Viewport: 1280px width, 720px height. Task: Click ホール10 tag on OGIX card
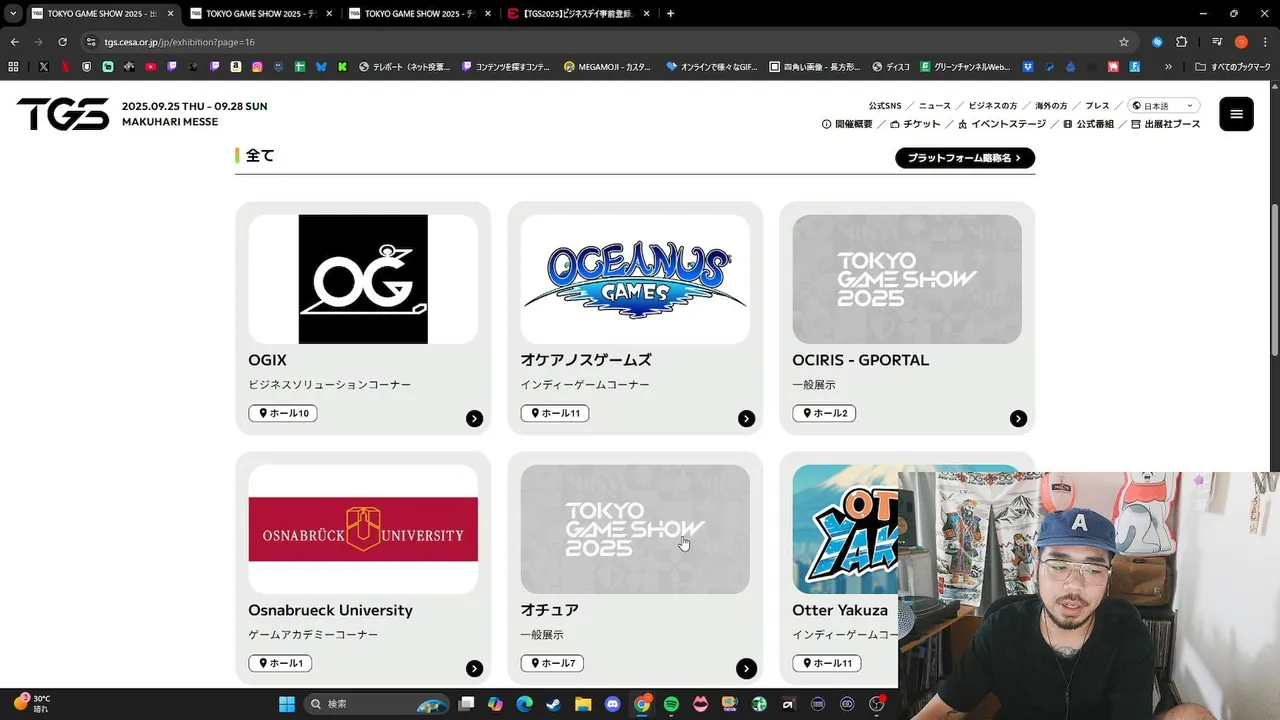(x=283, y=413)
